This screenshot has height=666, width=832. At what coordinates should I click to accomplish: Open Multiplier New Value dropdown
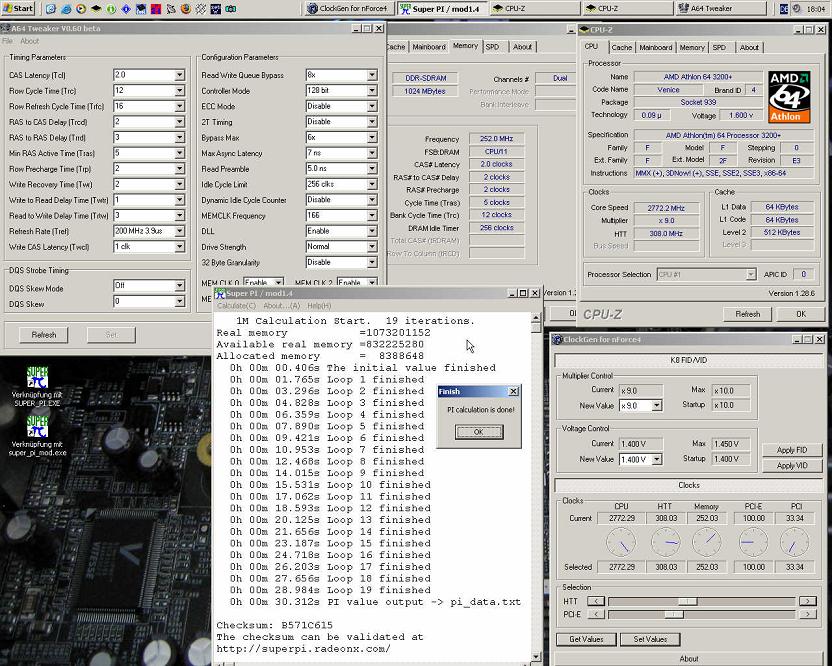tap(657, 405)
